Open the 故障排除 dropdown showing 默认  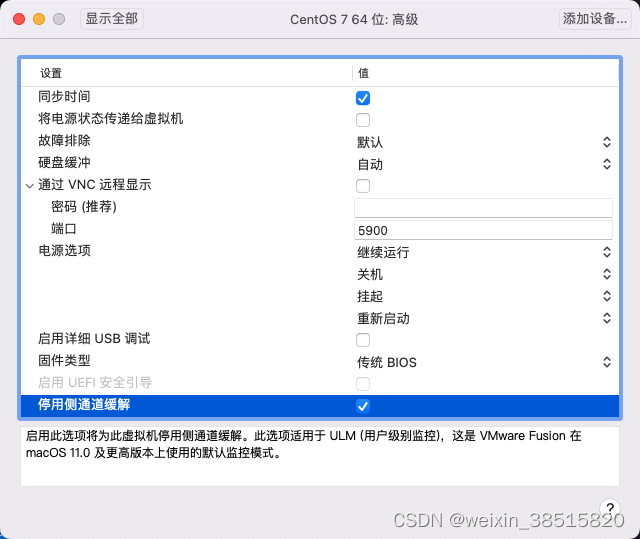pyautogui.click(x=484, y=142)
